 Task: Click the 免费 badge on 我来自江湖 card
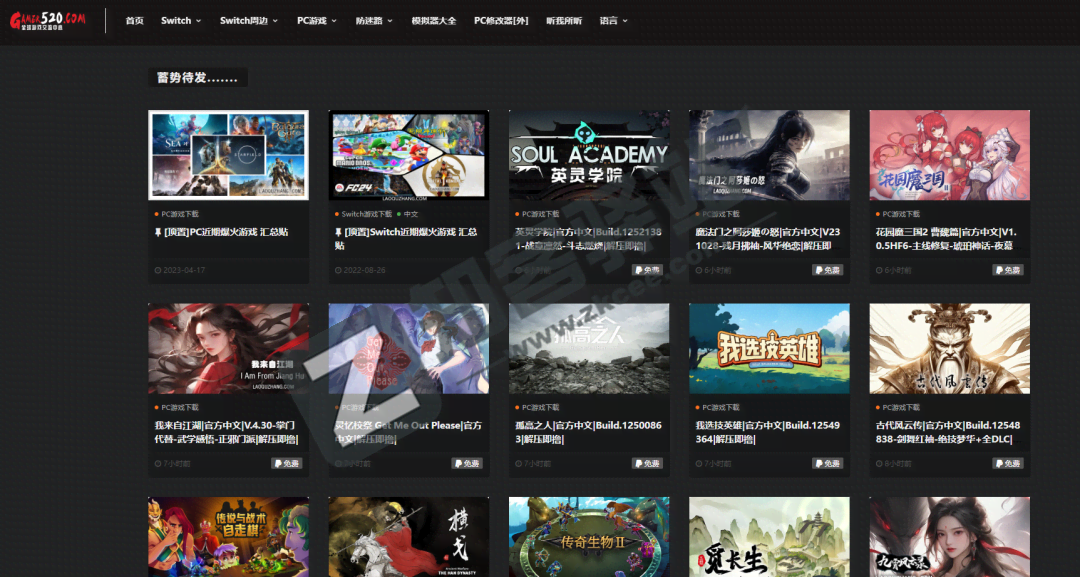click(x=287, y=464)
